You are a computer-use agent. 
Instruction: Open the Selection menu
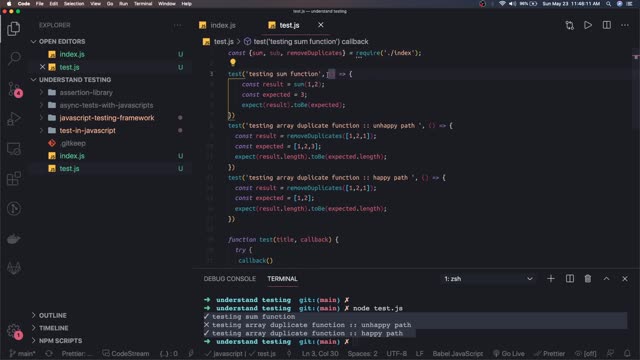coord(74,4)
